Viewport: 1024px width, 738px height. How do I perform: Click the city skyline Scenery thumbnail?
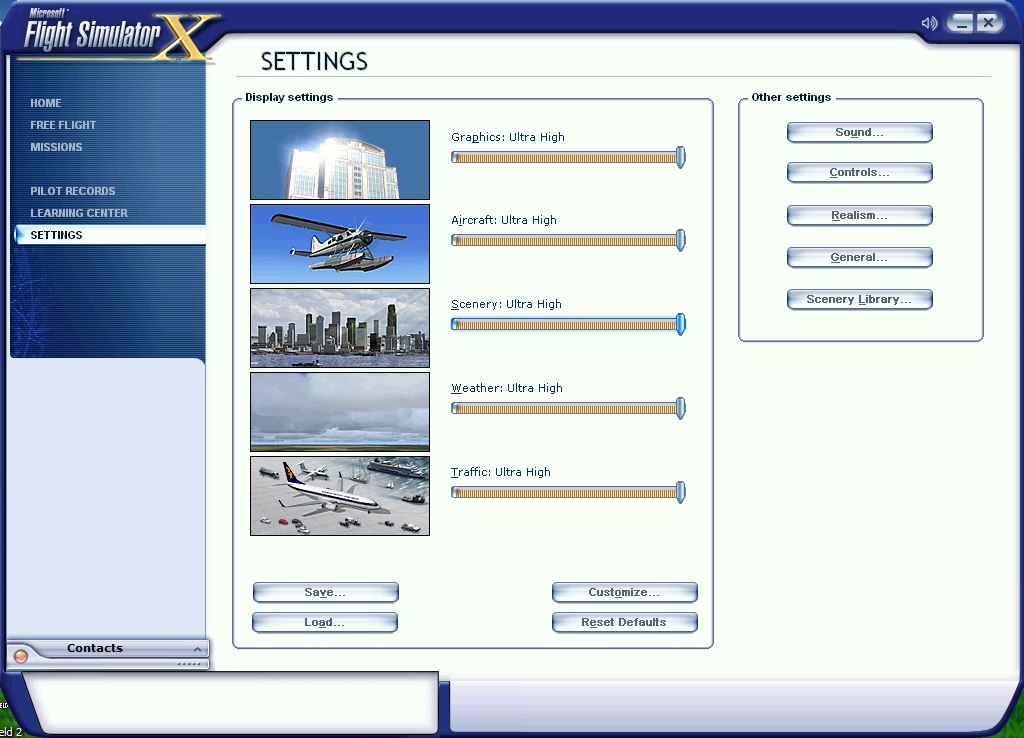(x=340, y=328)
